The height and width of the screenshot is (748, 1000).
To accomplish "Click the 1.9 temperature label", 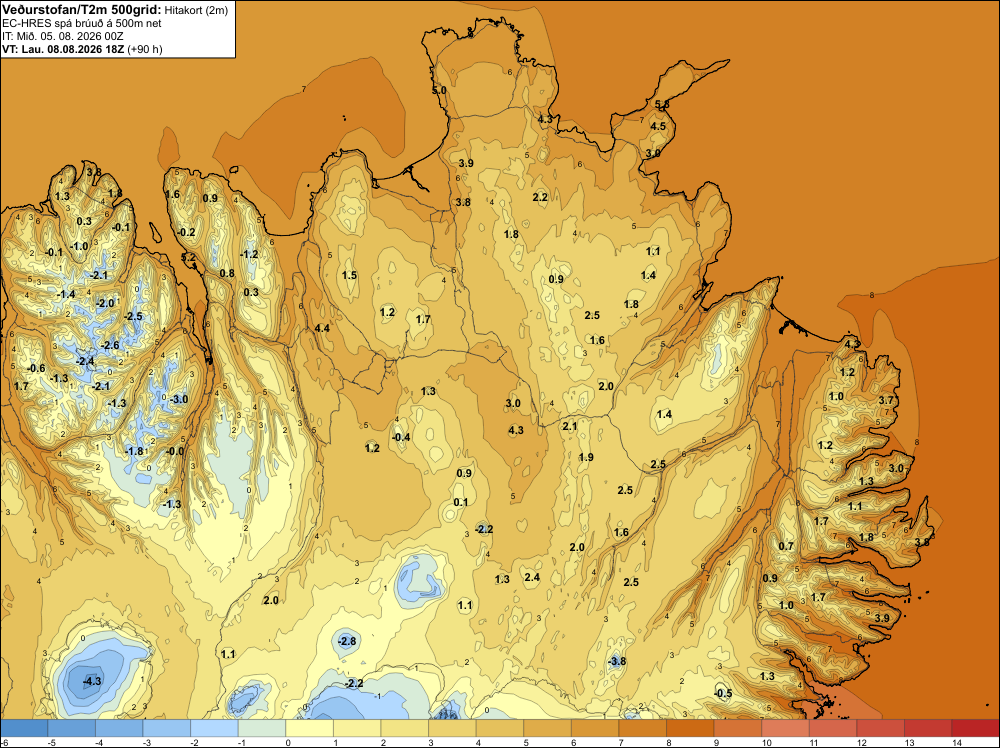I will tap(586, 457).
